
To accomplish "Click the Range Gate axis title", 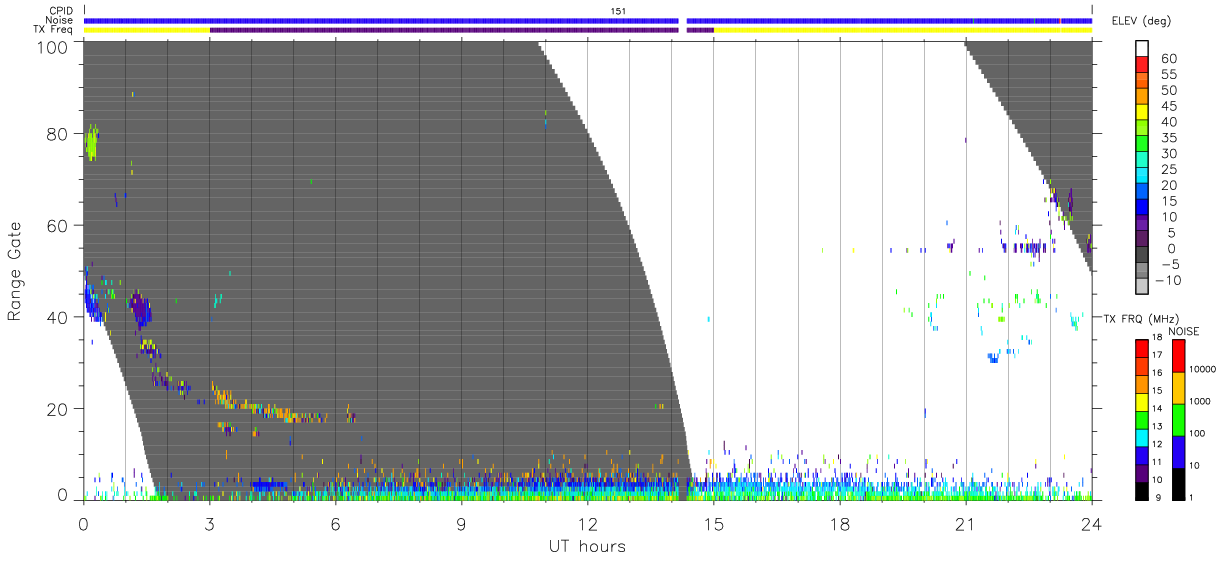I will pyautogui.click(x=15, y=271).
